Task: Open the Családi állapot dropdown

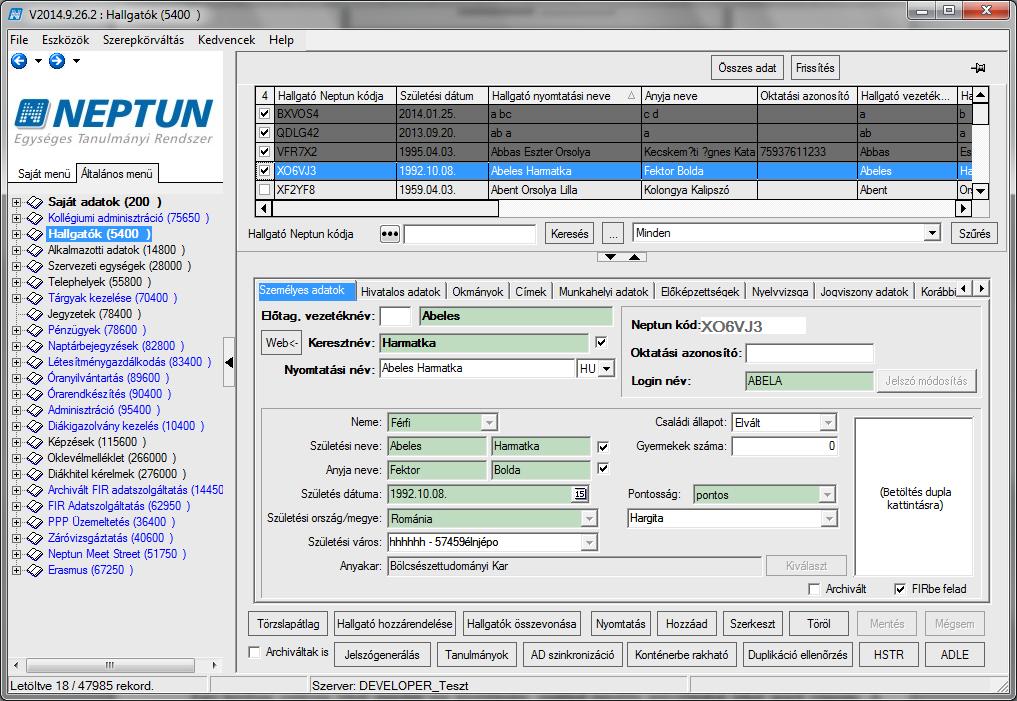Action: point(828,423)
